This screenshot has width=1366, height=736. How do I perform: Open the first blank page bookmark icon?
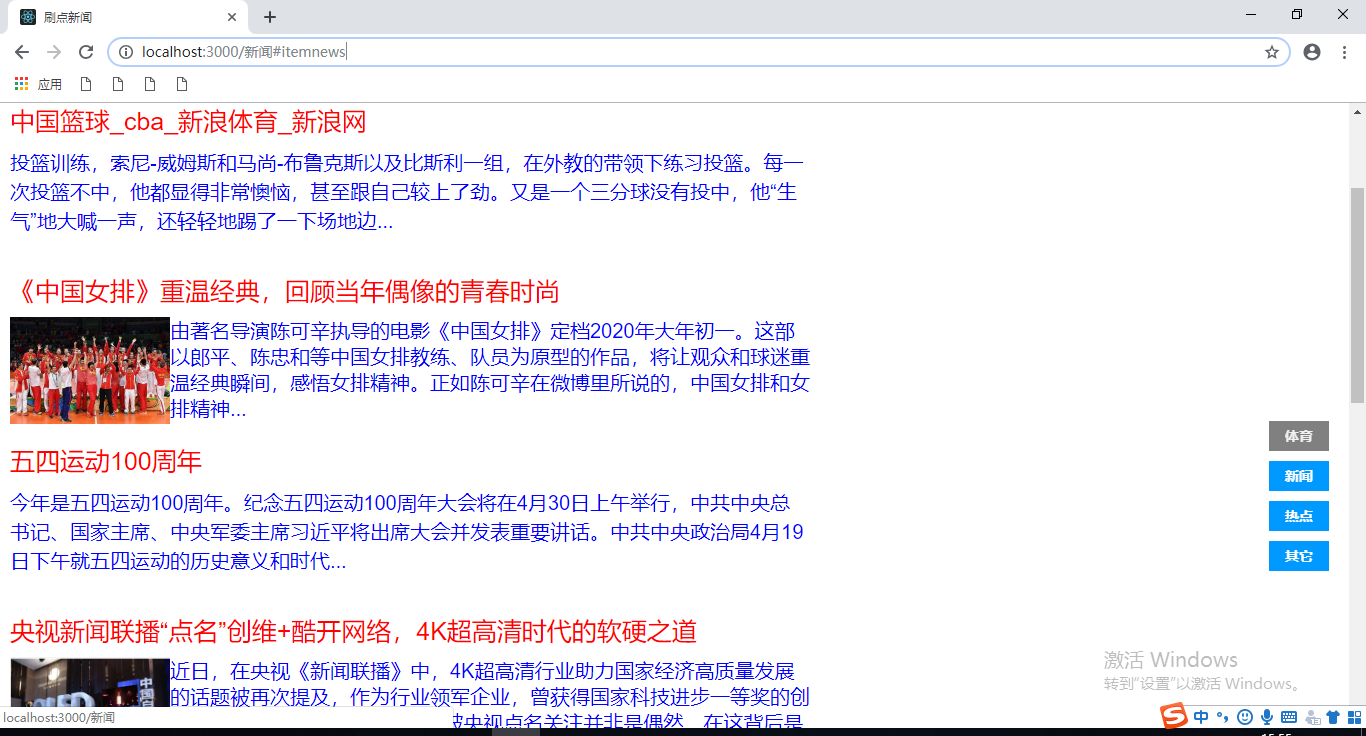86,84
